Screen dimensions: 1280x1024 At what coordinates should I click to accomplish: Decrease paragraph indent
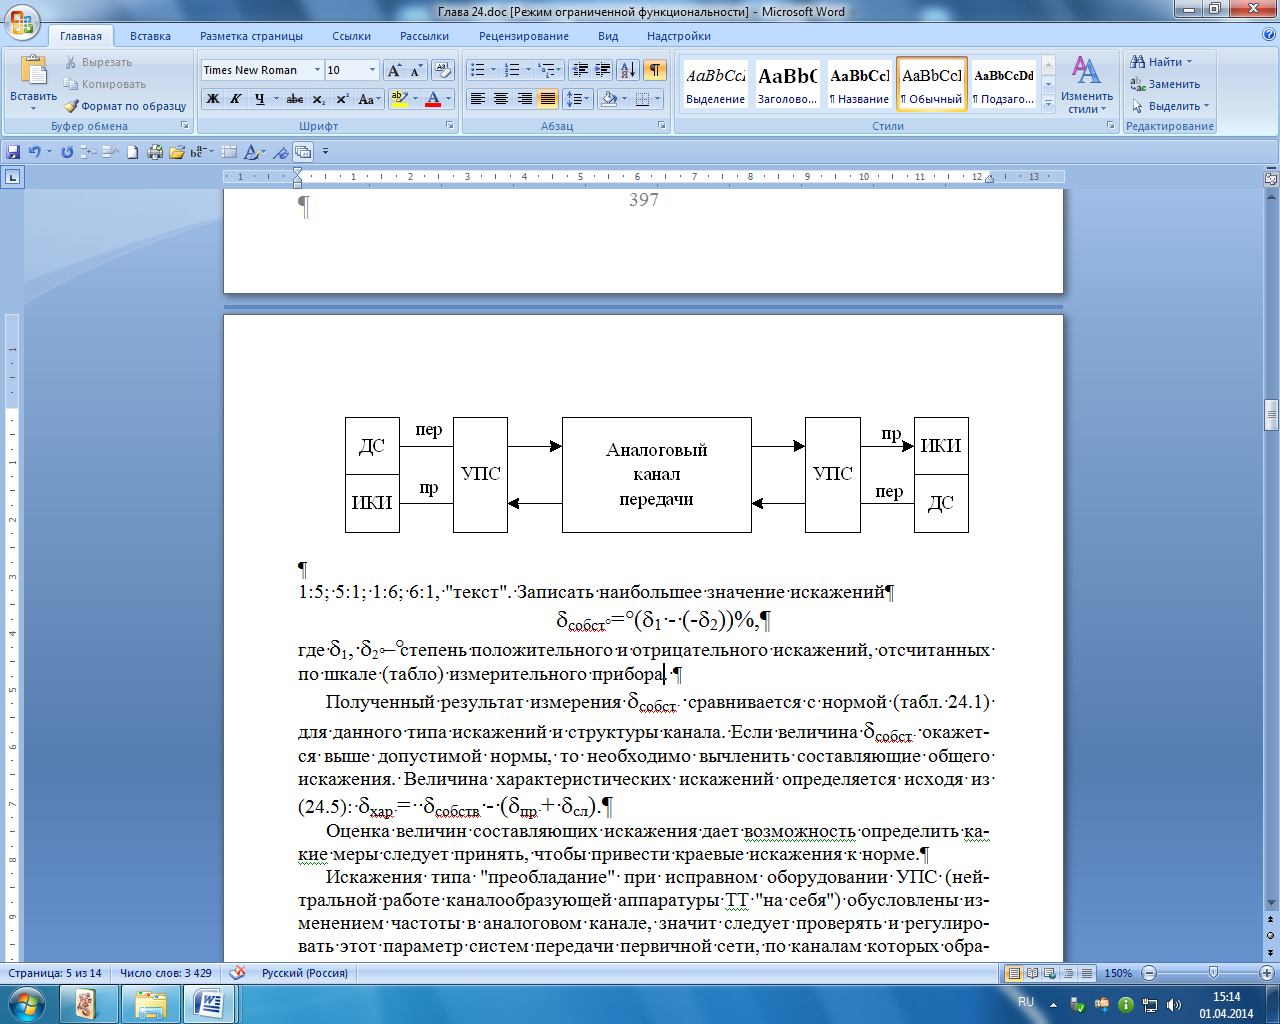coord(579,70)
